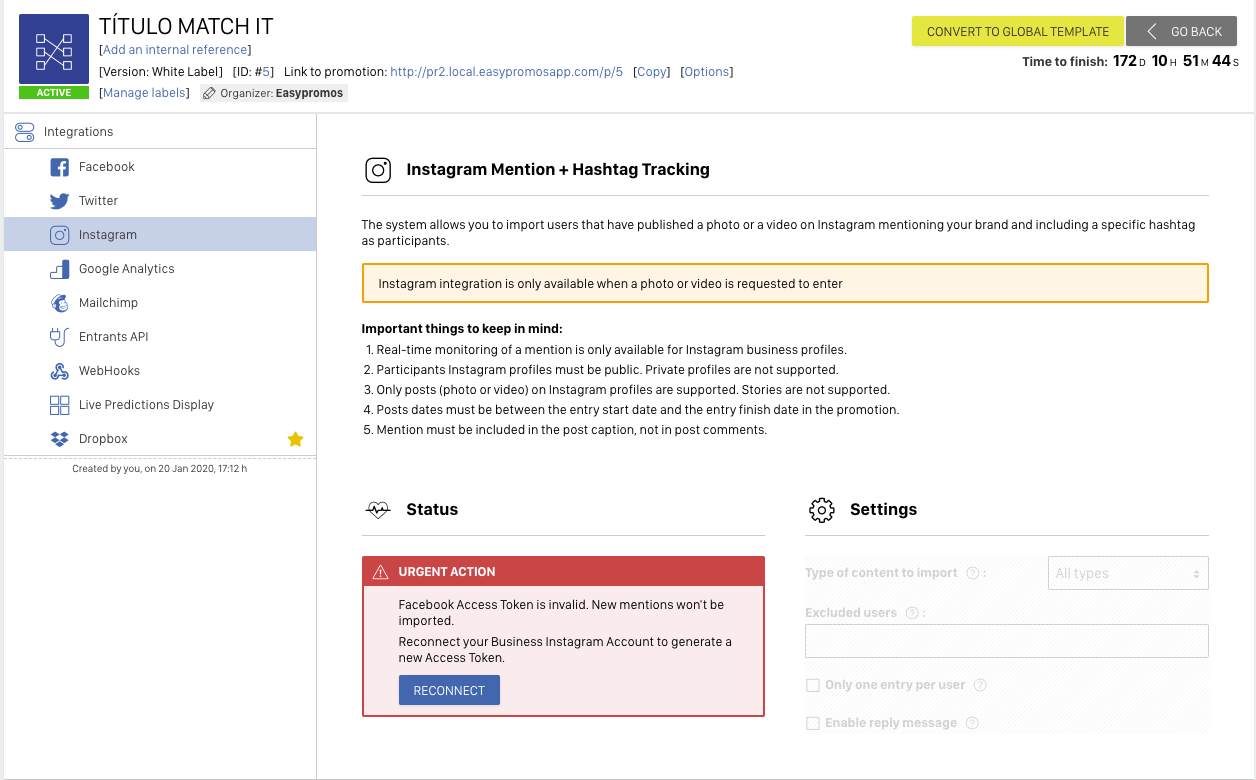Click the URGENT ACTION red header
The width and height of the screenshot is (1256, 780).
tap(563, 572)
